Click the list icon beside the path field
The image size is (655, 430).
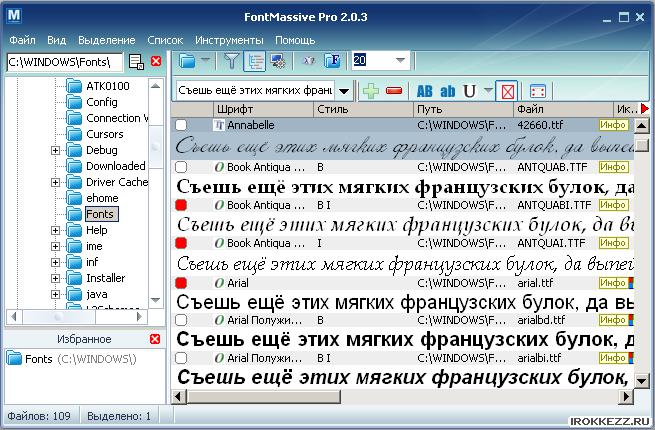pyautogui.click(x=136, y=61)
